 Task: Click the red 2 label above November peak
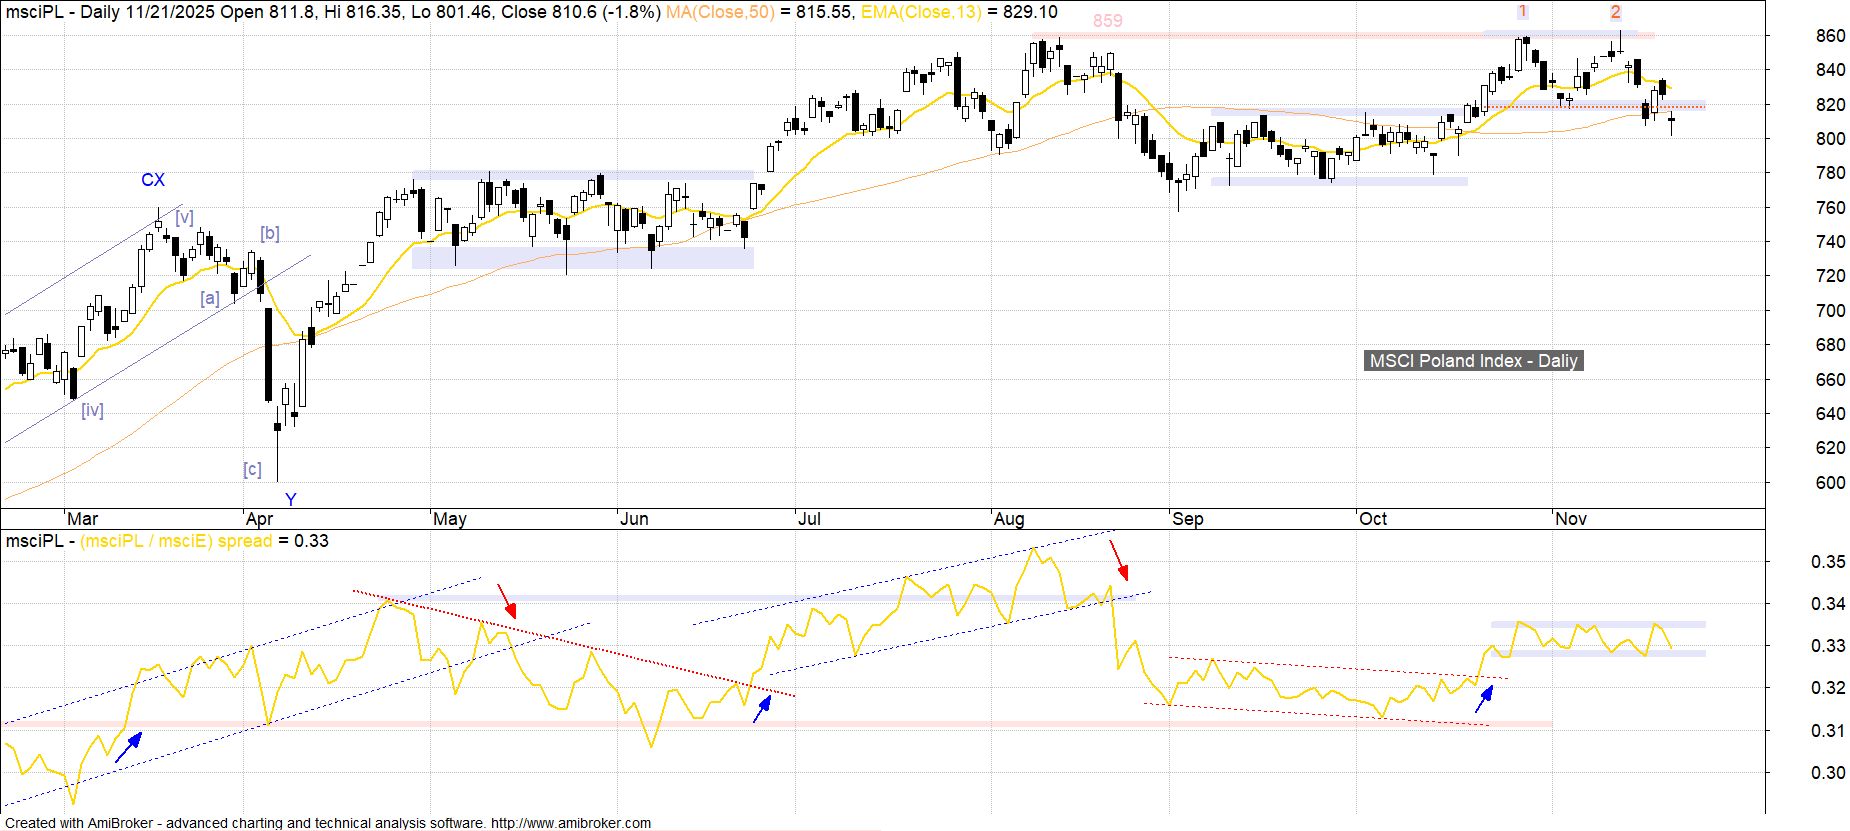[1615, 12]
